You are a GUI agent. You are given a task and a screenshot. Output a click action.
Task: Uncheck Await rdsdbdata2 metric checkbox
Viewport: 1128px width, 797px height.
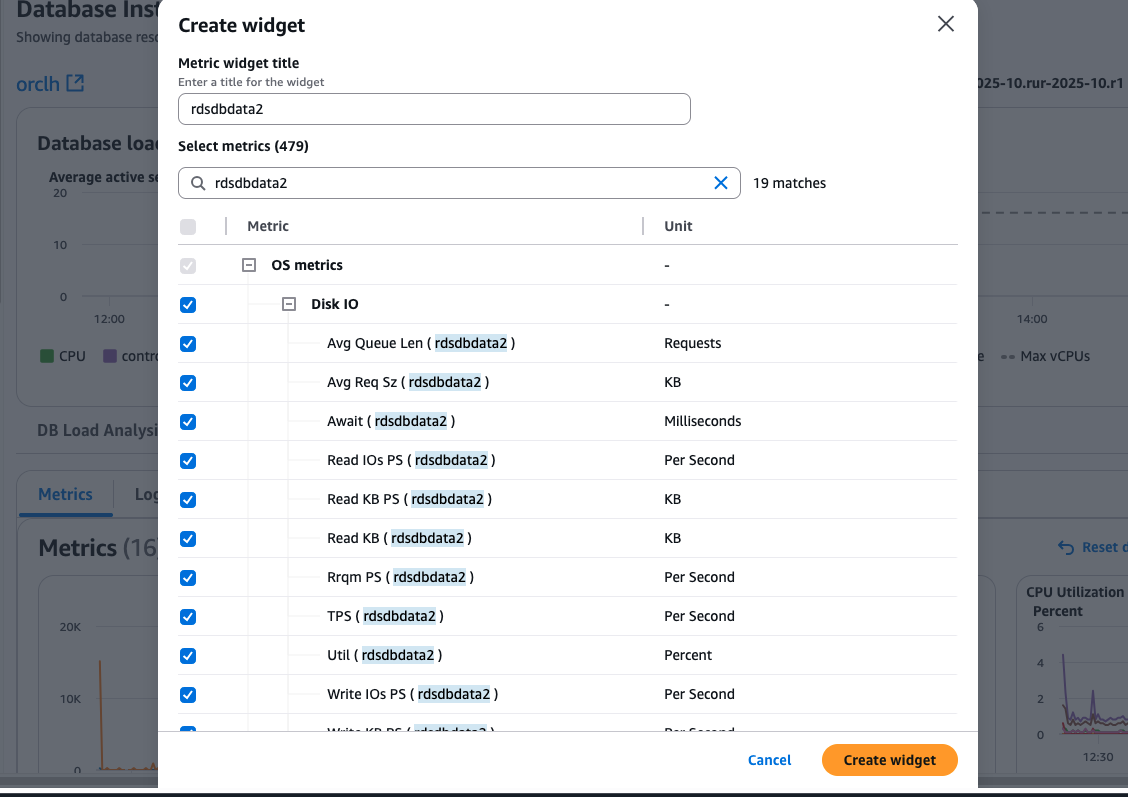188,422
